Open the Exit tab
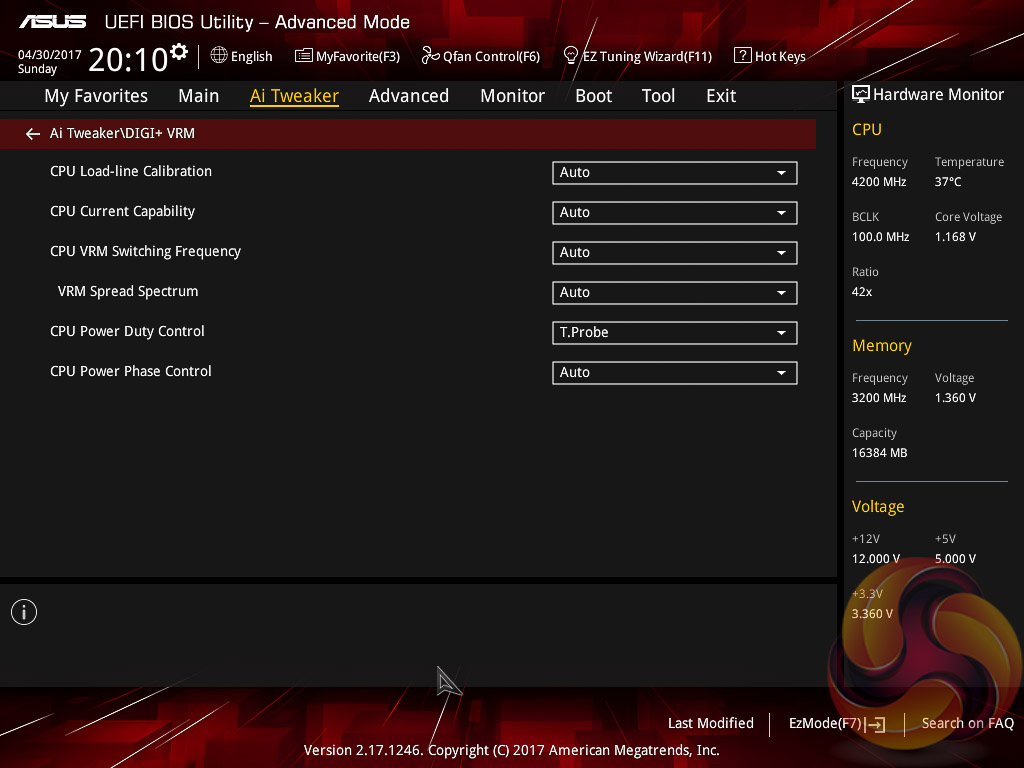This screenshot has height=768, width=1024. point(721,96)
